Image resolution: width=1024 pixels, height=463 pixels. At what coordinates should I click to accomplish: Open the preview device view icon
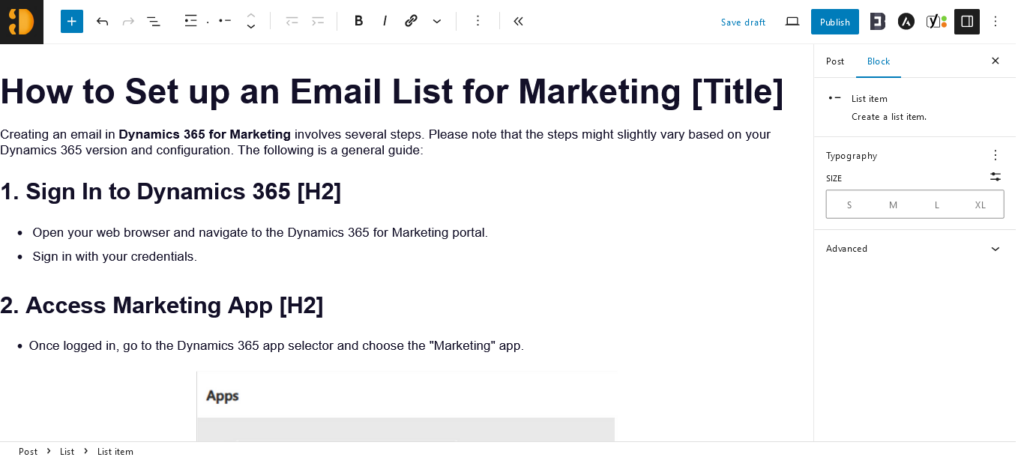[792, 22]
